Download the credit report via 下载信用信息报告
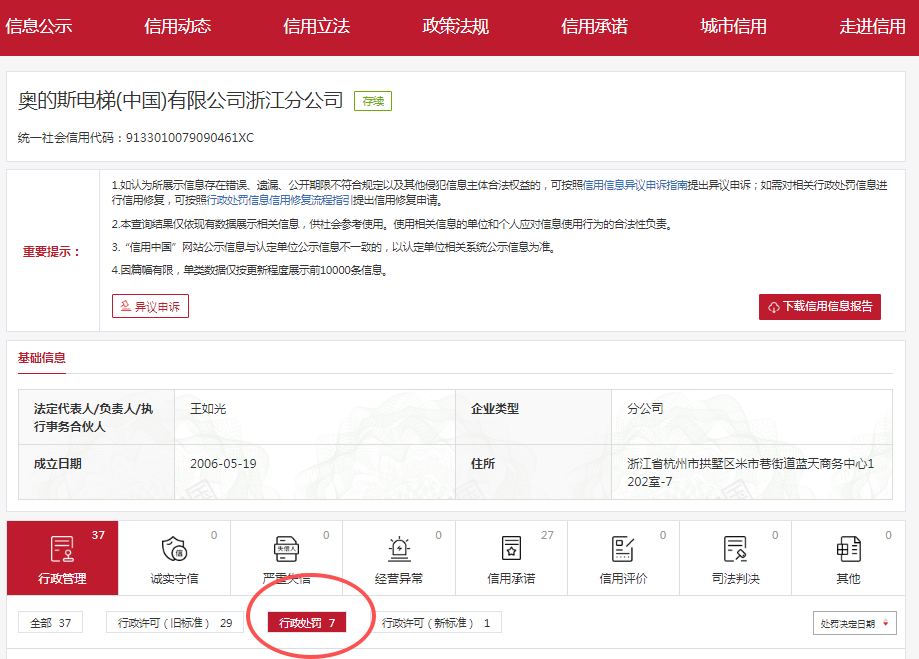 tap(819, 307)
